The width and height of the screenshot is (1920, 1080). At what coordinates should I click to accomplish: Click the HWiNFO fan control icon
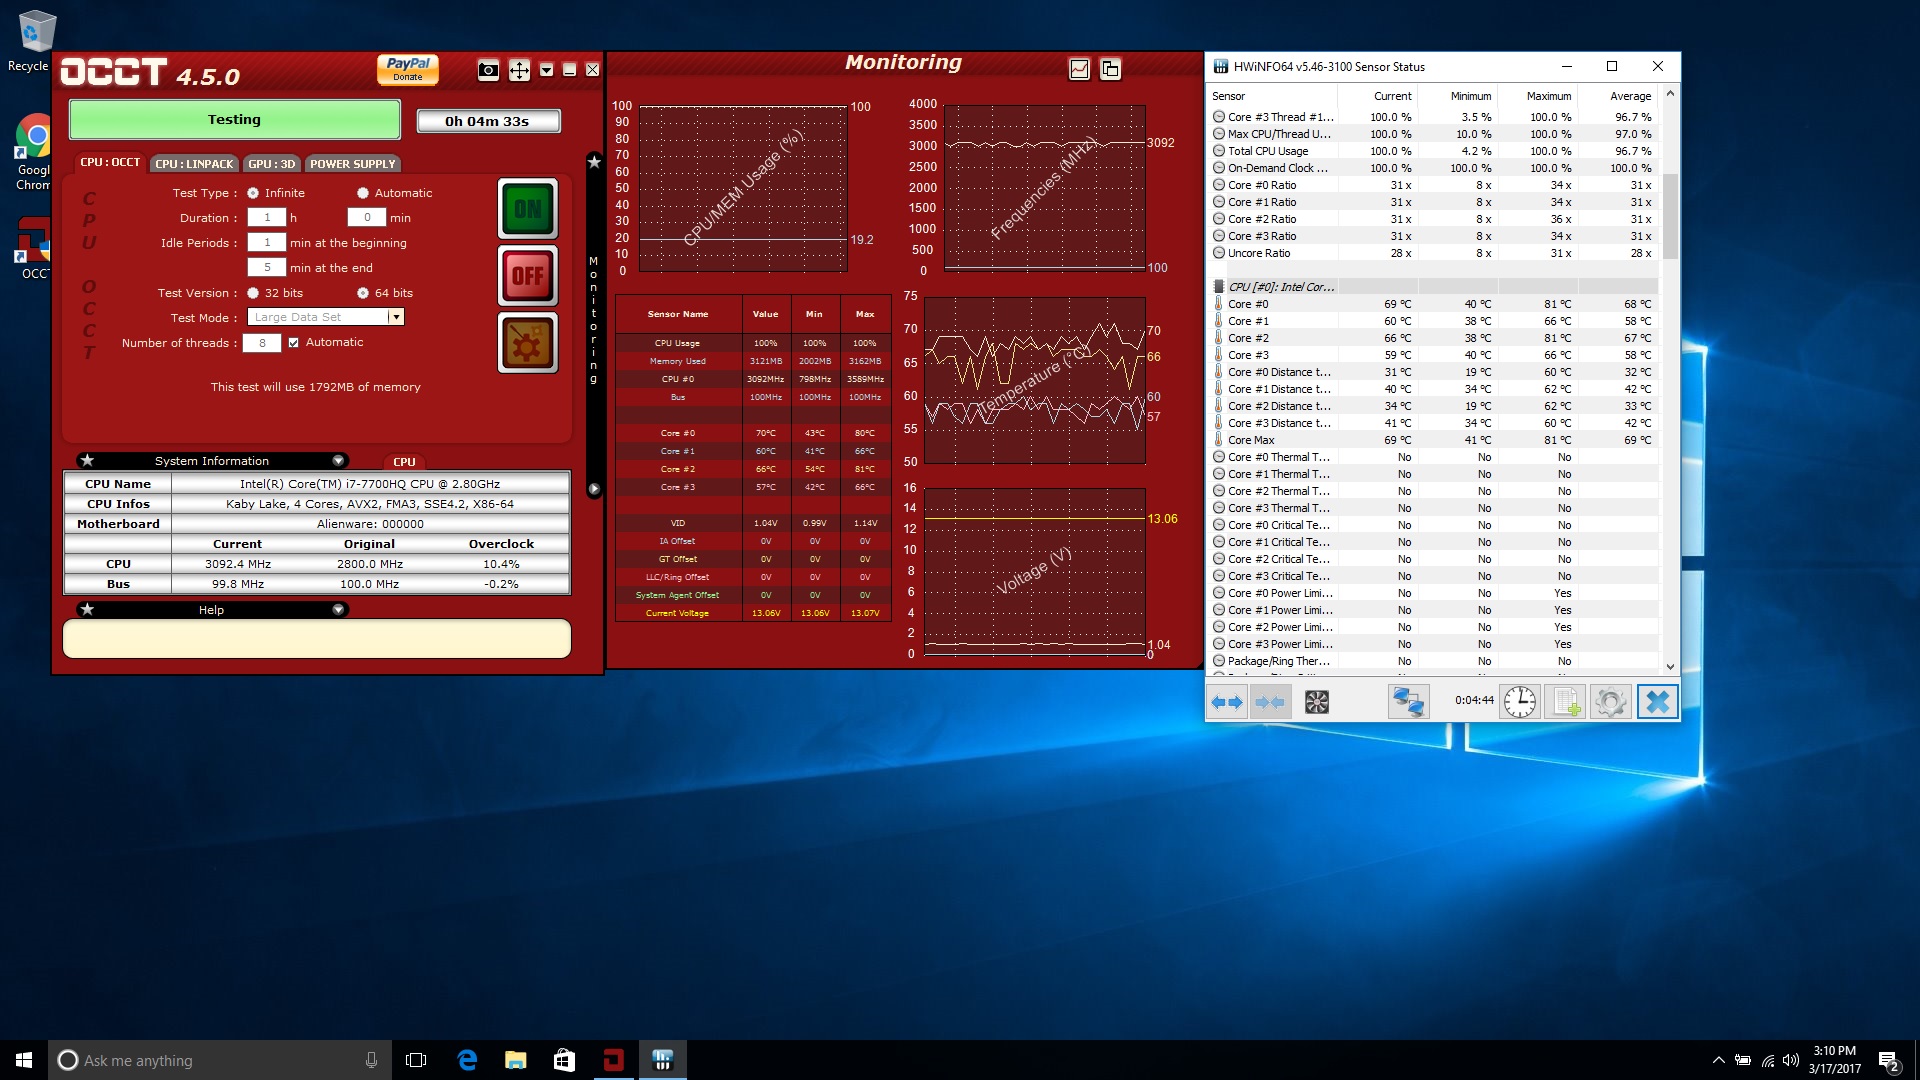click(x=1317, y=702)
